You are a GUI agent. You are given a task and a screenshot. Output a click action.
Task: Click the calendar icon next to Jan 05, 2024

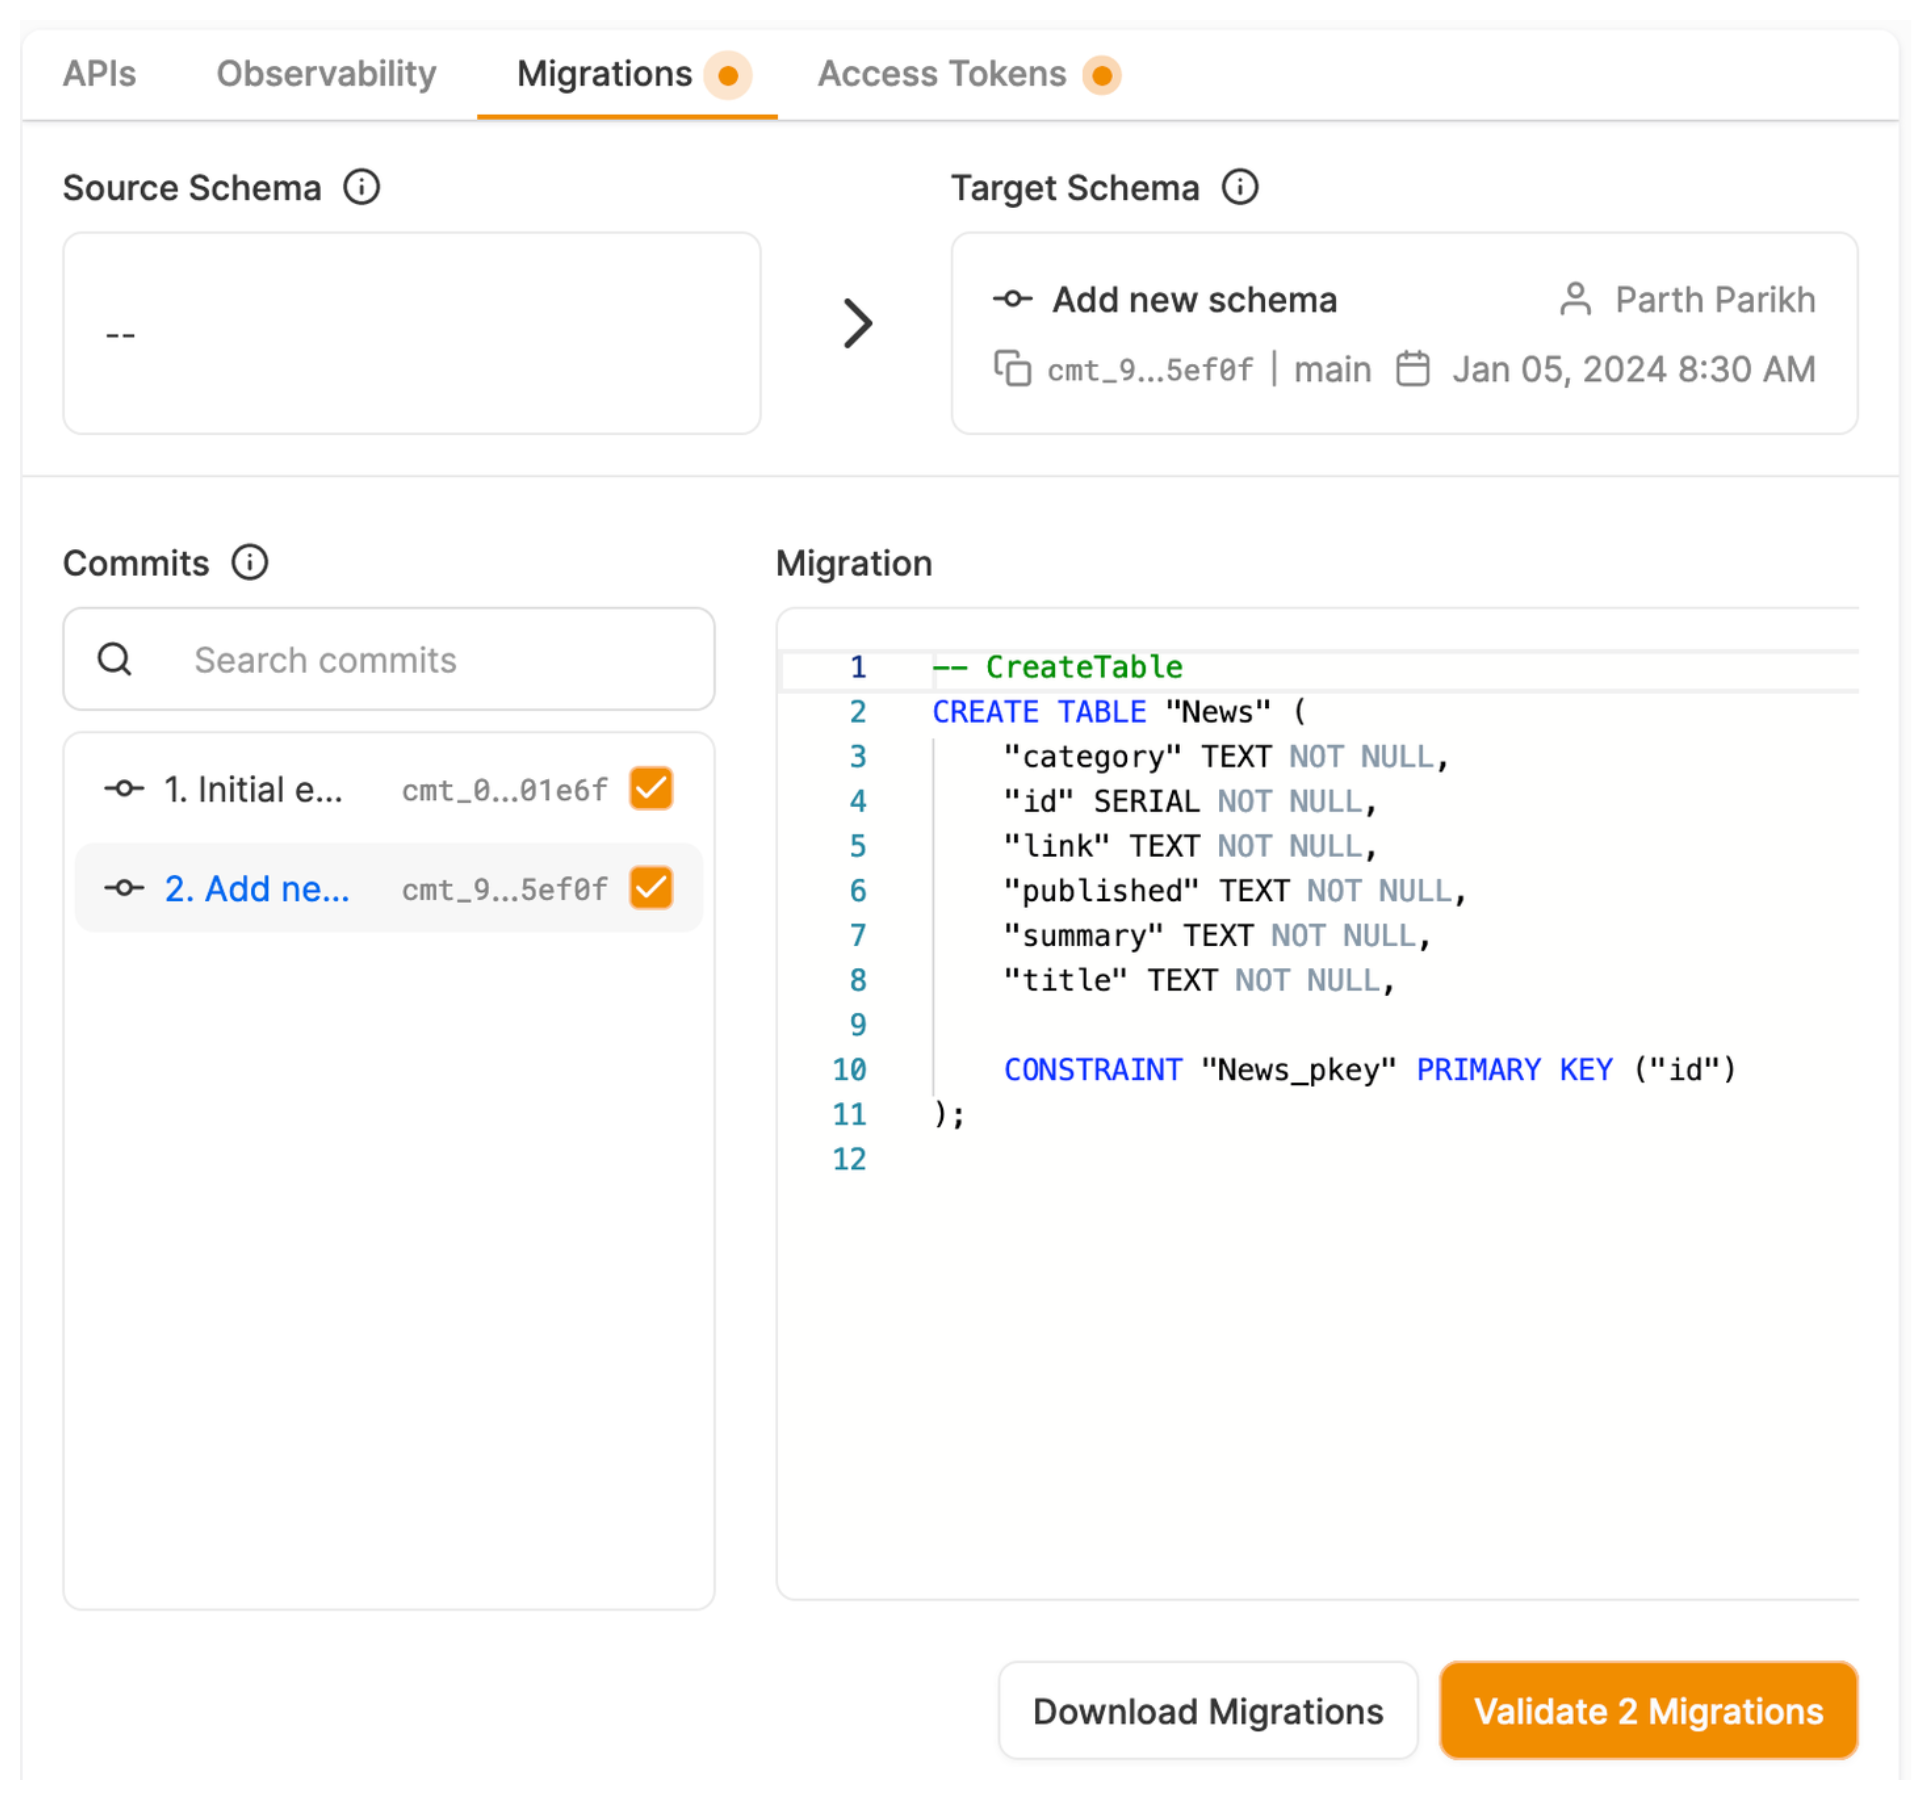[1411, 369]
